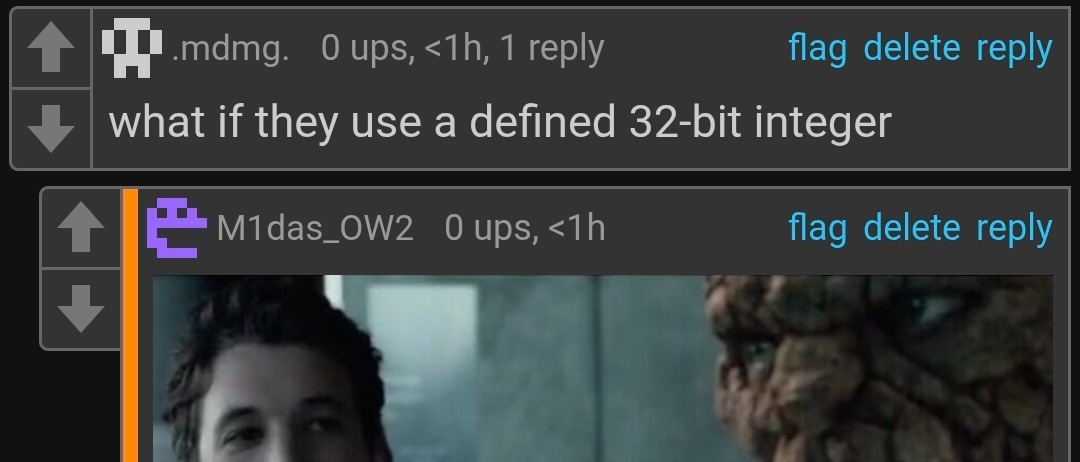
Task: Click M1das_OW2's '0 ups, <1h' info
Action: pyautogui.click(x=525, y=229)
